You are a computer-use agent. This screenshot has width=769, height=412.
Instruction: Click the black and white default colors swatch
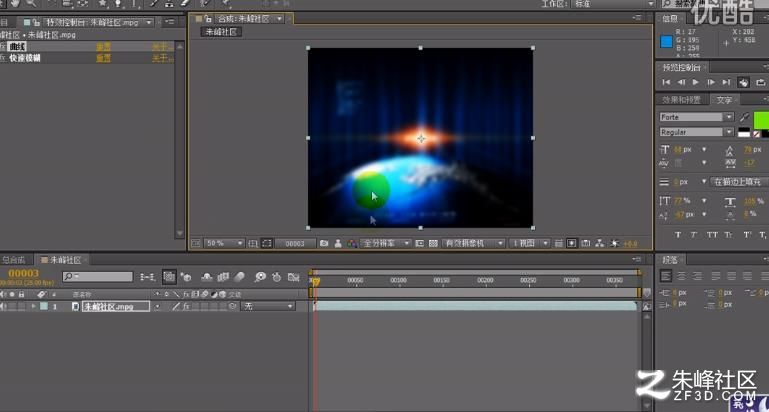click(744, 132)
